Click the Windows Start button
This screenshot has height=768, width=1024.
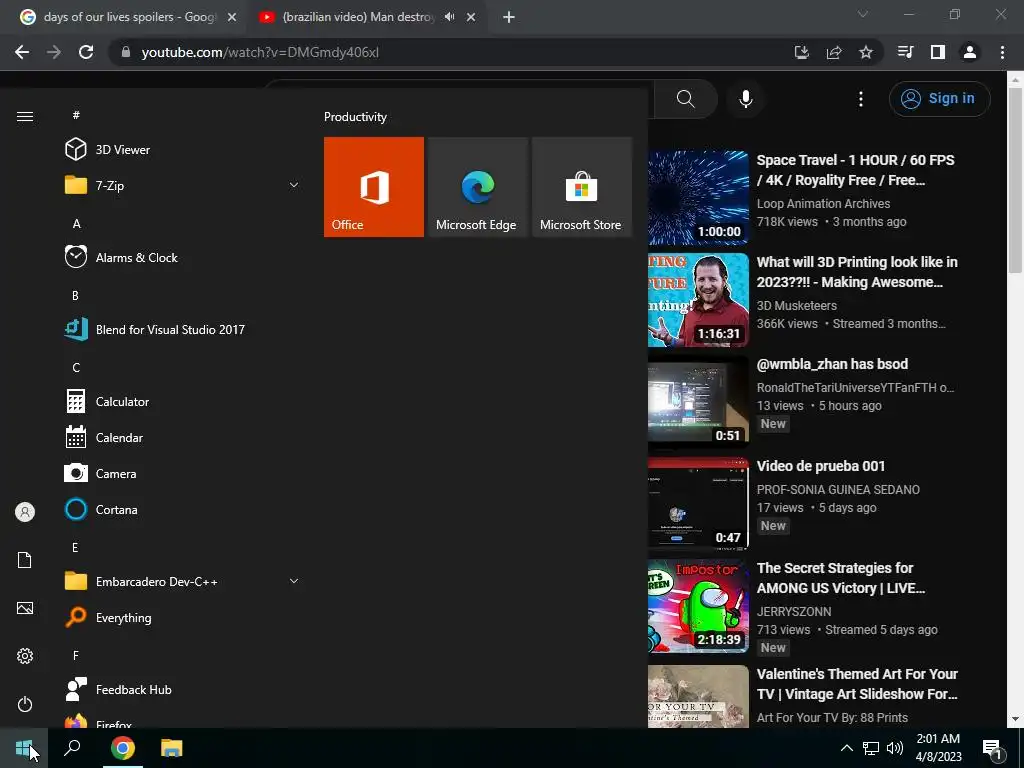click(24, 748)
